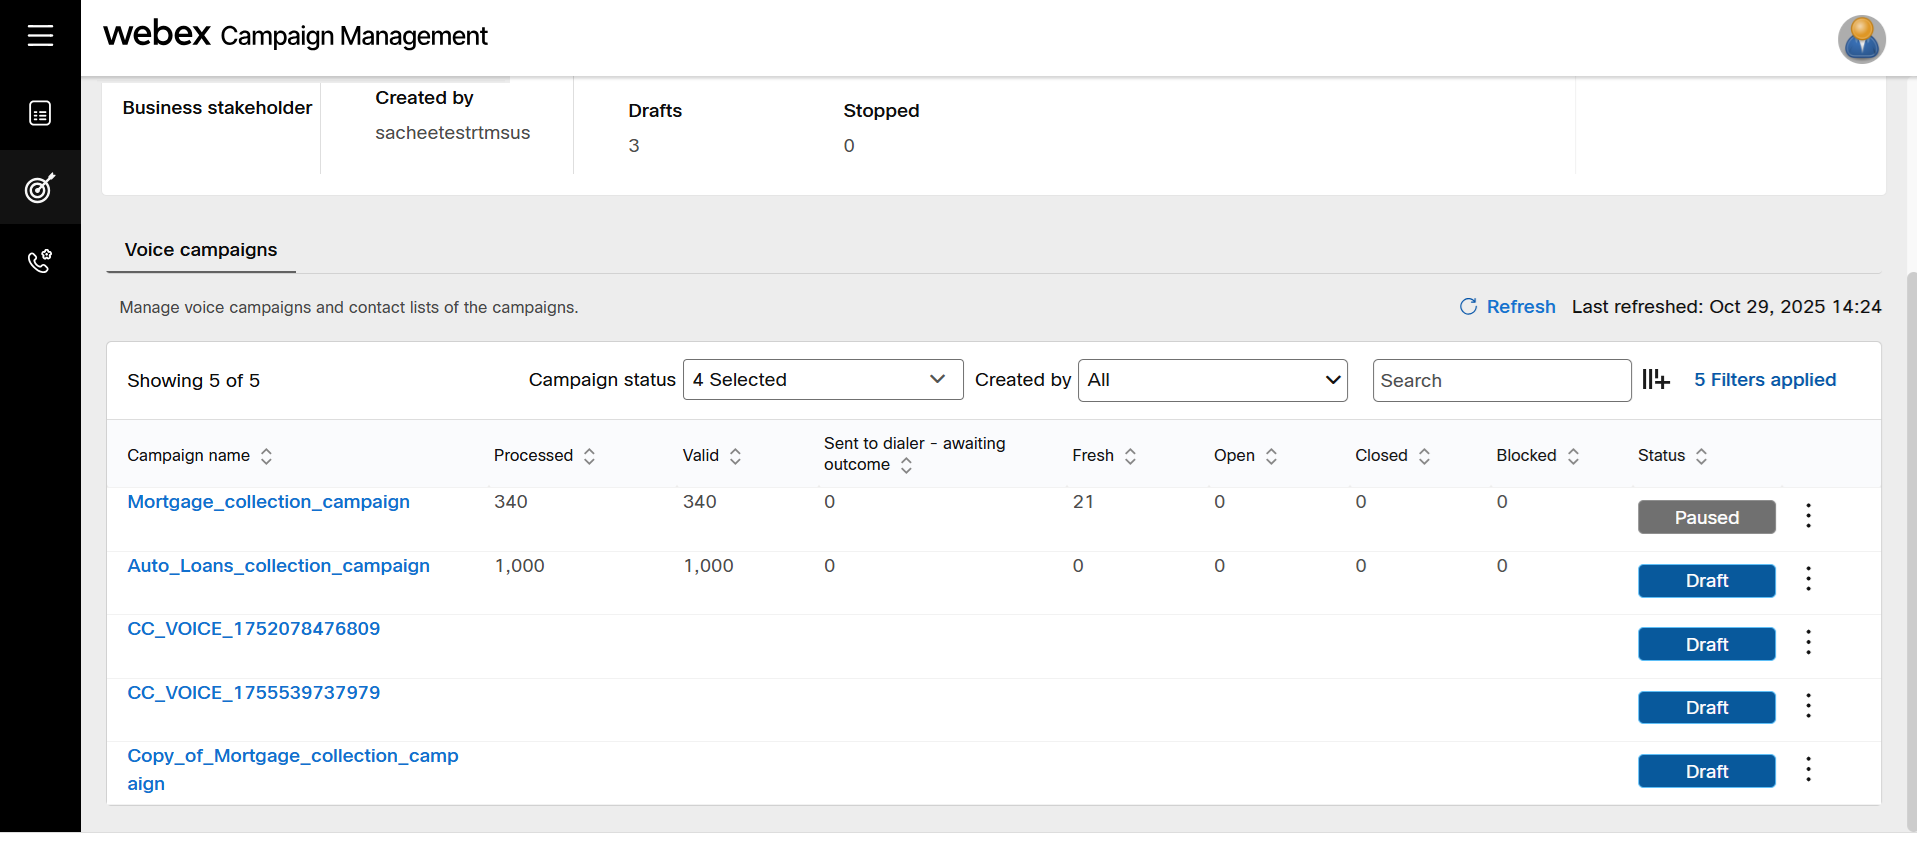Sort by Fresh column
1917x848 pixels.
(1130, 456)
